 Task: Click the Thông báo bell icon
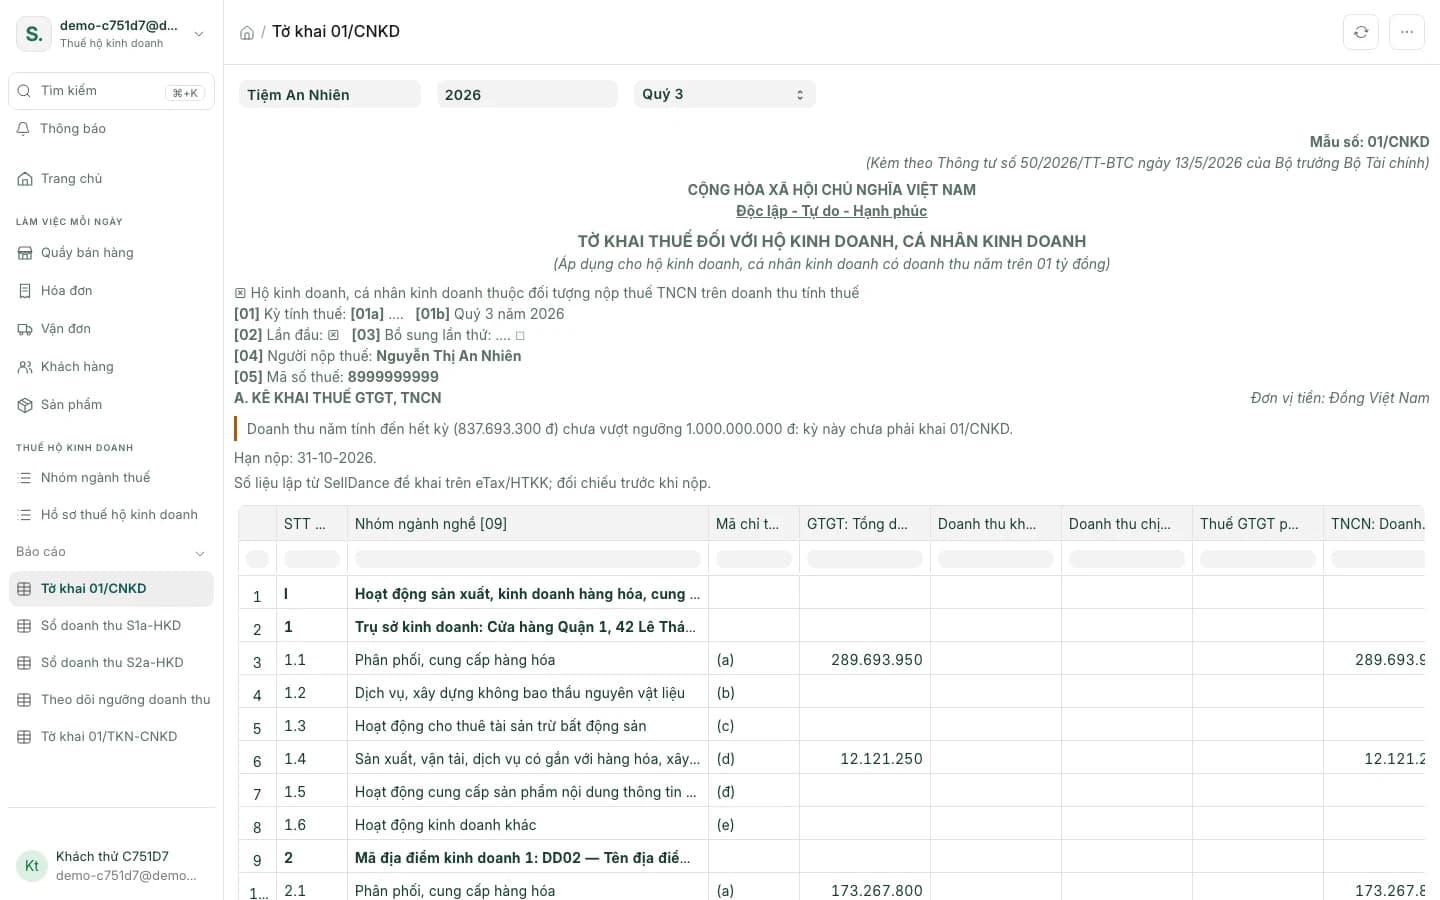click(23, 129)
